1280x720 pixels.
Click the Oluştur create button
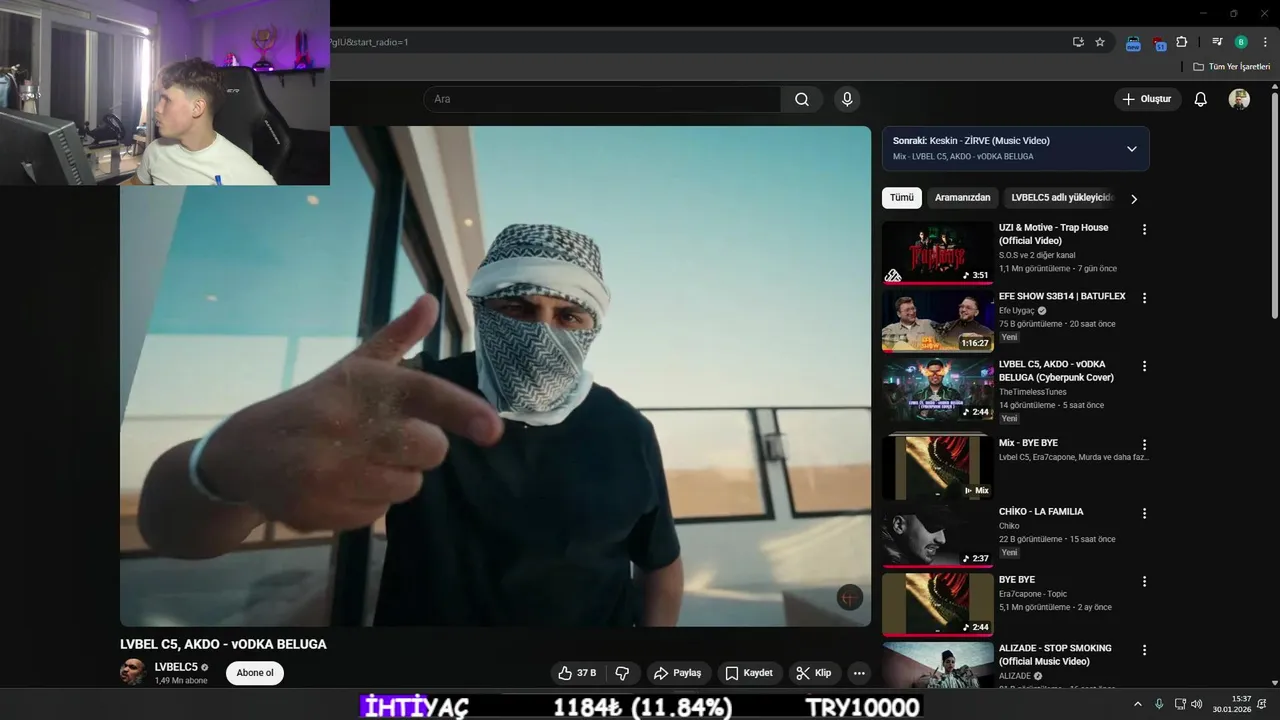1148,99
